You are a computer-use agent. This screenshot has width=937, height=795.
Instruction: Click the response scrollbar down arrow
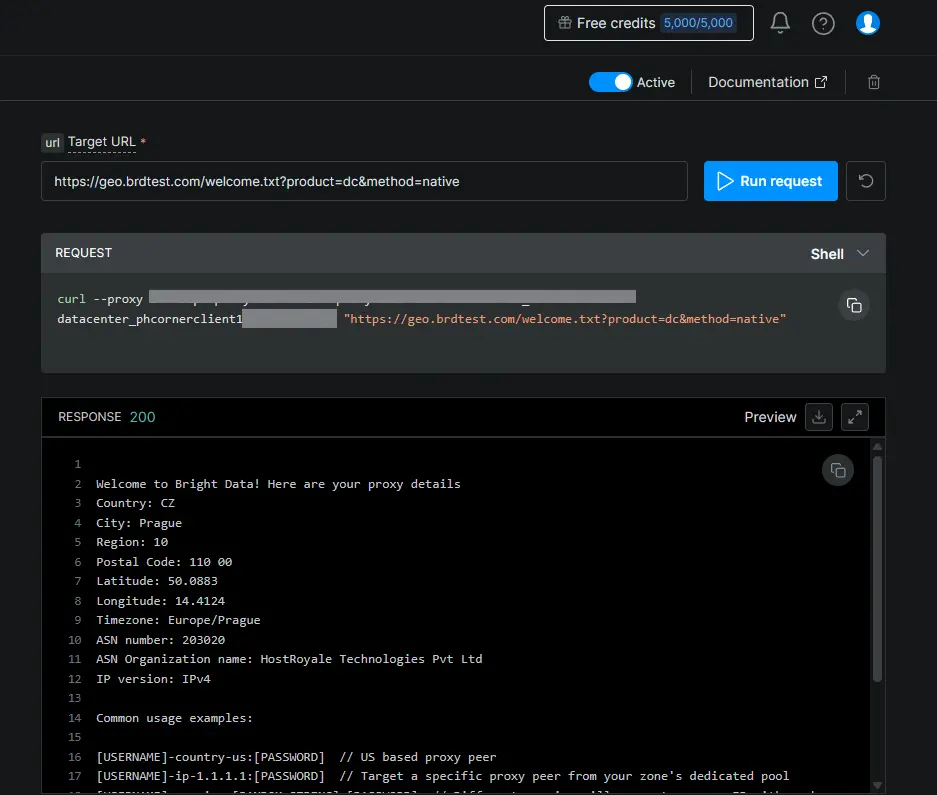877,785
